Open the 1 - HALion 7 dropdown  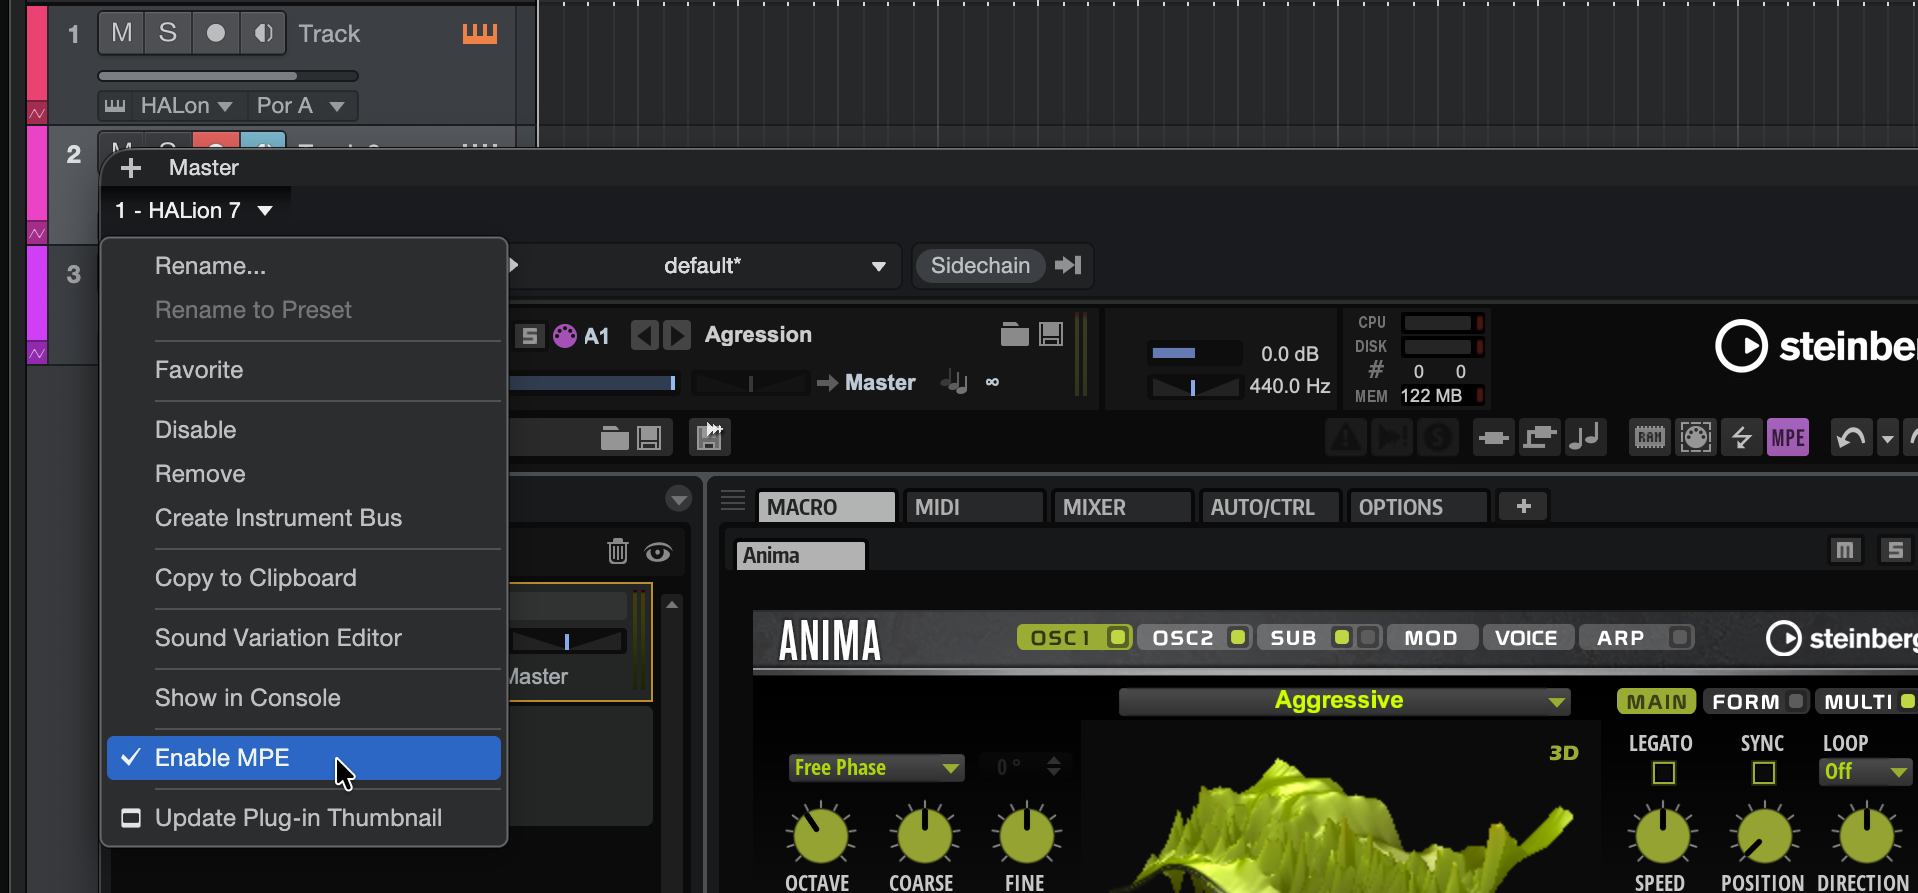pos(195,211)
